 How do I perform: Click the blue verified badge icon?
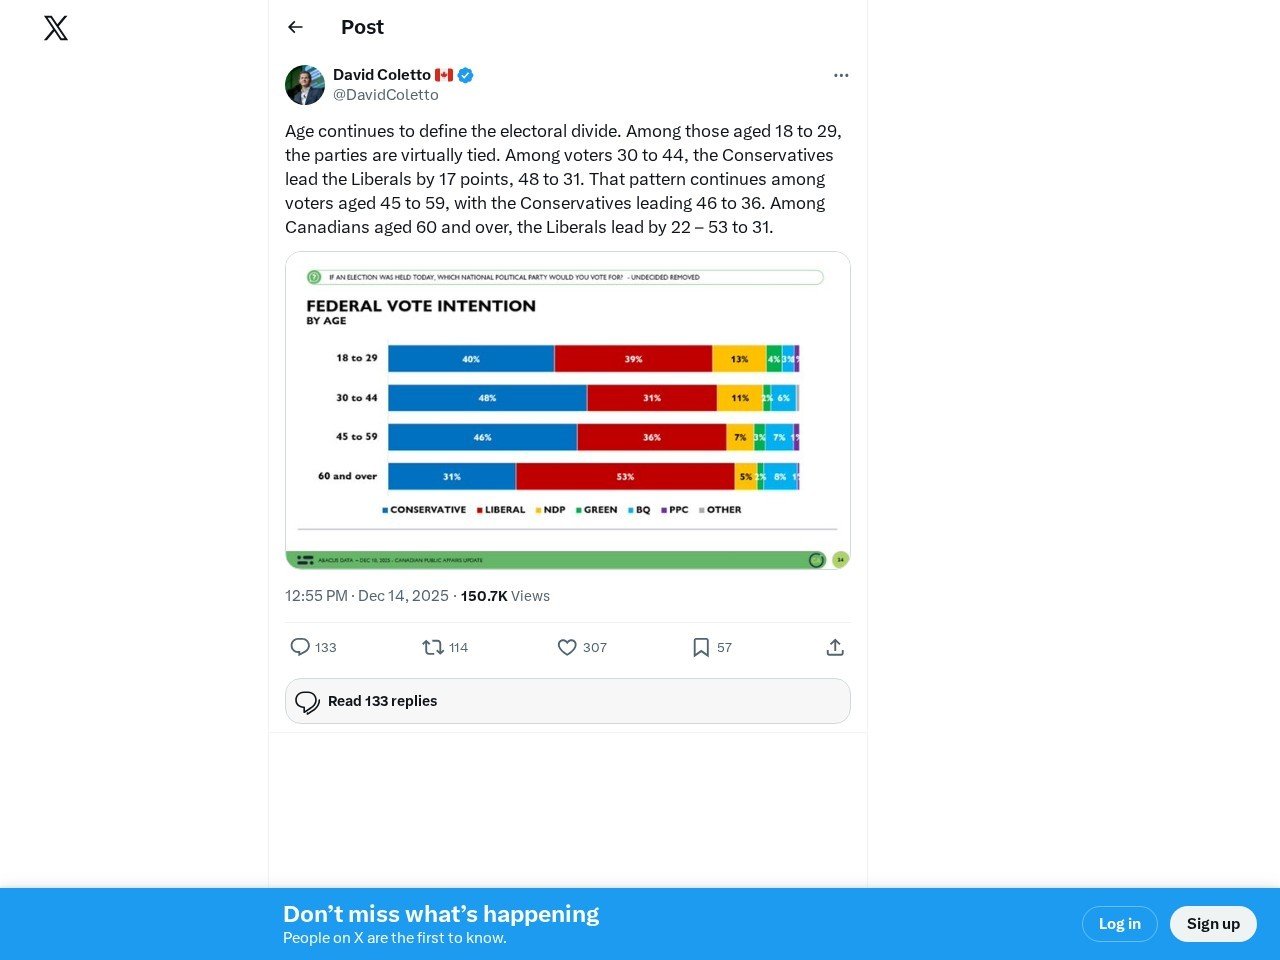tap(466, 75)
